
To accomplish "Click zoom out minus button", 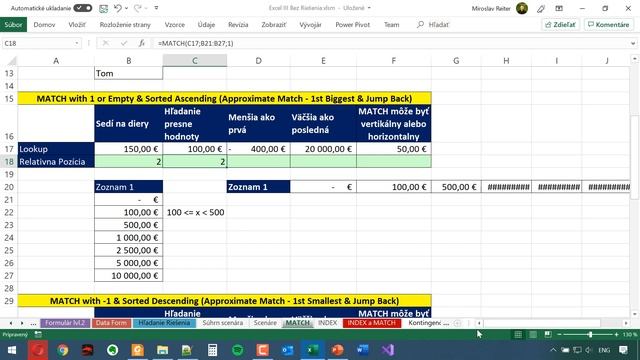I will pyautogui.click(x=560, y=334).
